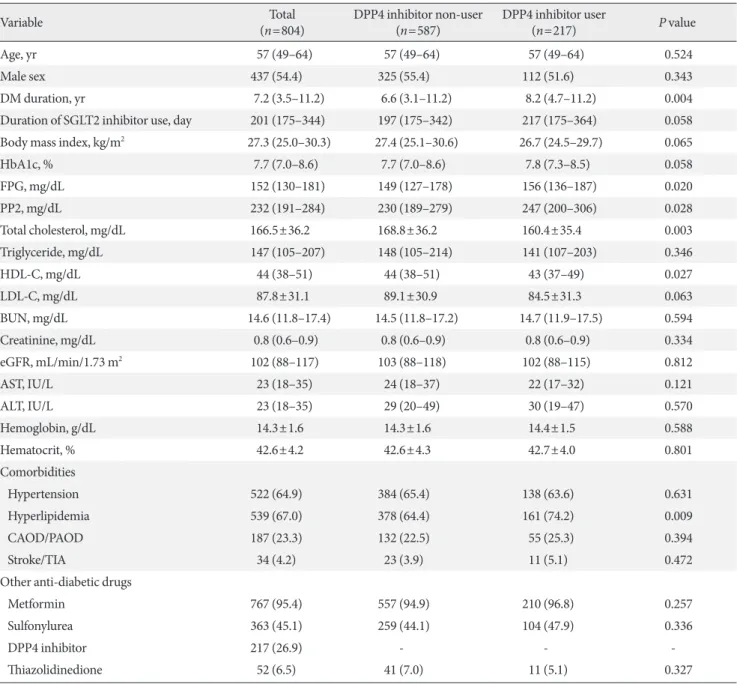The image size is (737, 684).
Task: Select 'Total cholesterol, mg/dL' label
Action: (x=63, y=230)
